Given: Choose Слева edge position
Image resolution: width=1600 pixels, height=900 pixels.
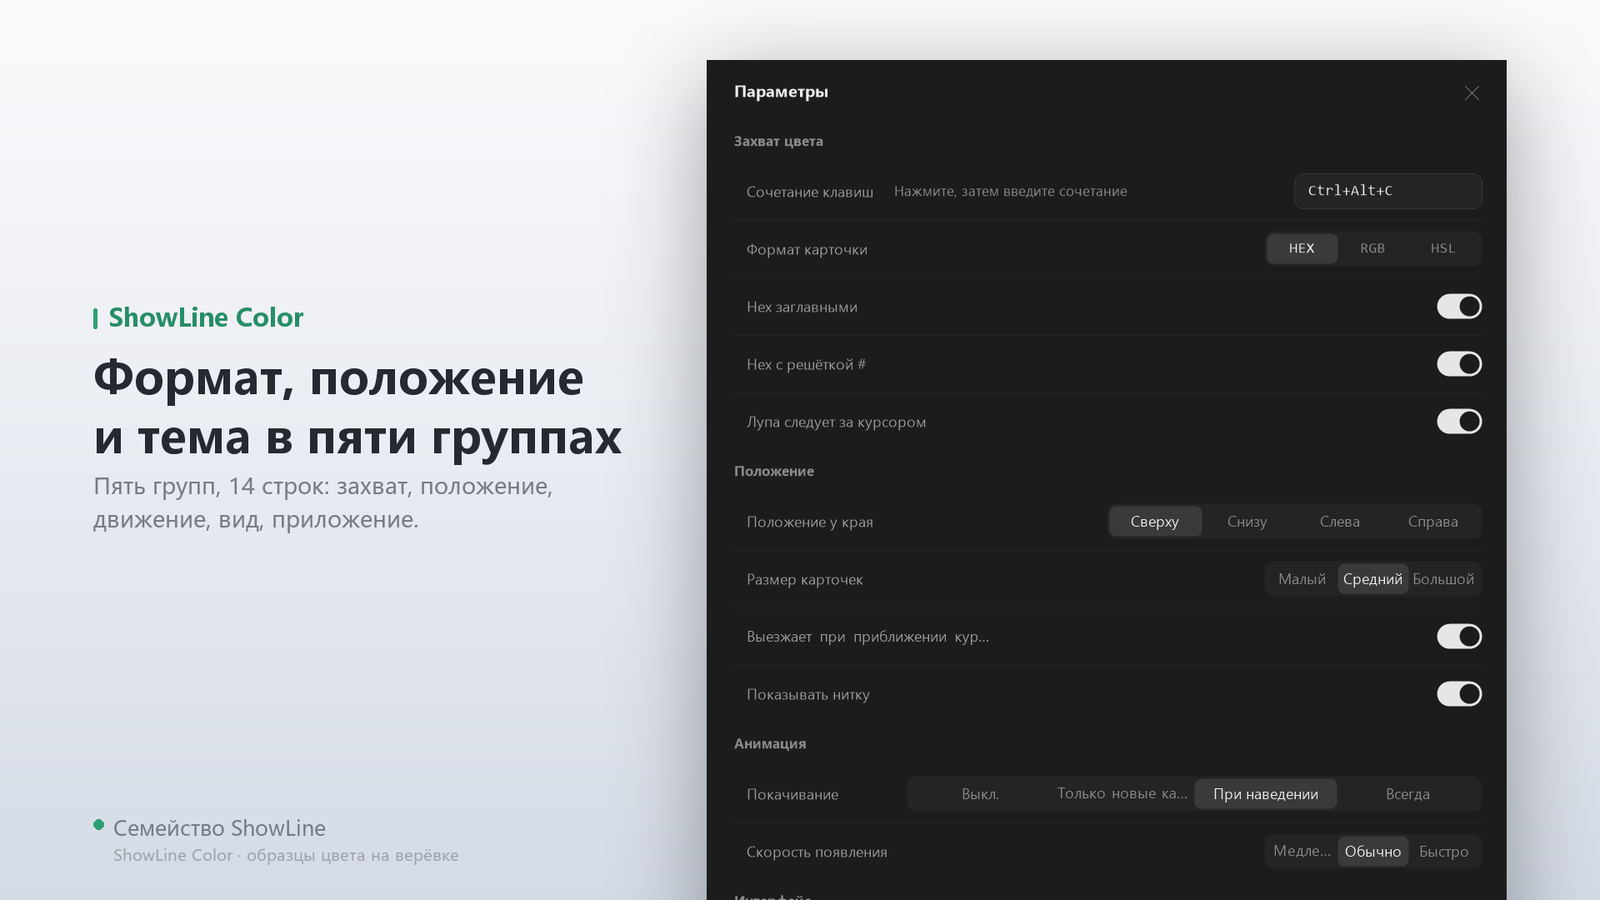Looking at the screenshot, I should [x=1339, y=522].
